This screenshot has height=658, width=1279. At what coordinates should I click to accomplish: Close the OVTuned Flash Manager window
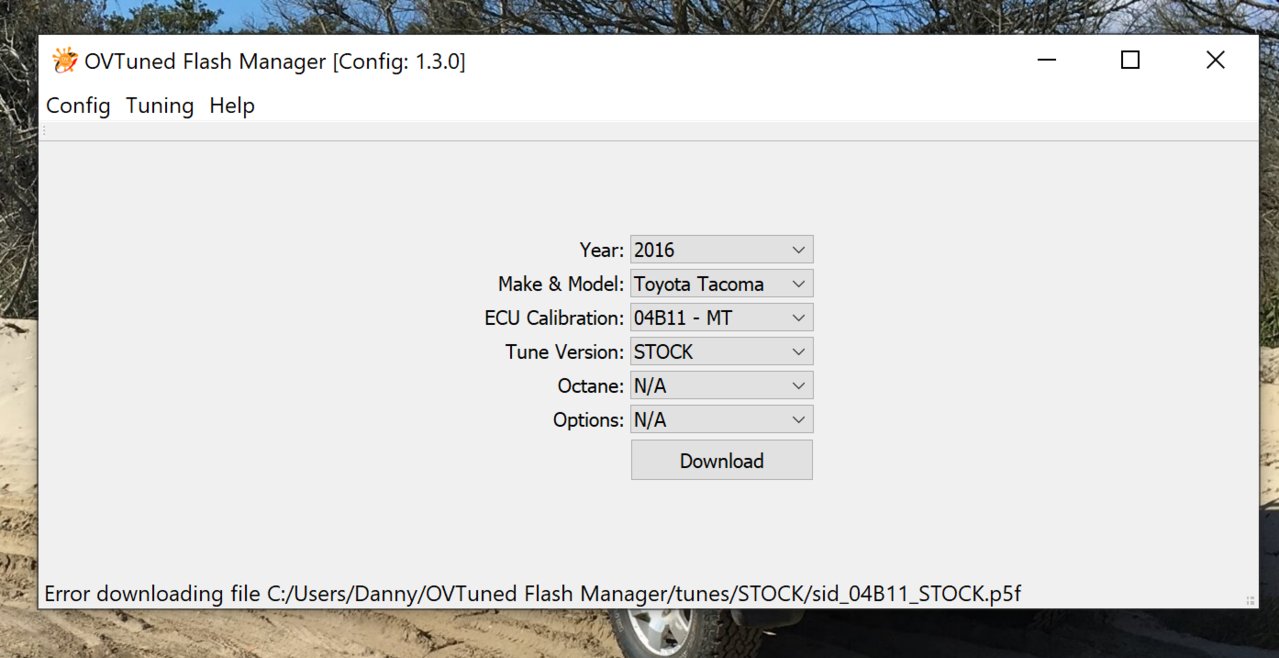pyautogui.click(x=1215, y=60)
